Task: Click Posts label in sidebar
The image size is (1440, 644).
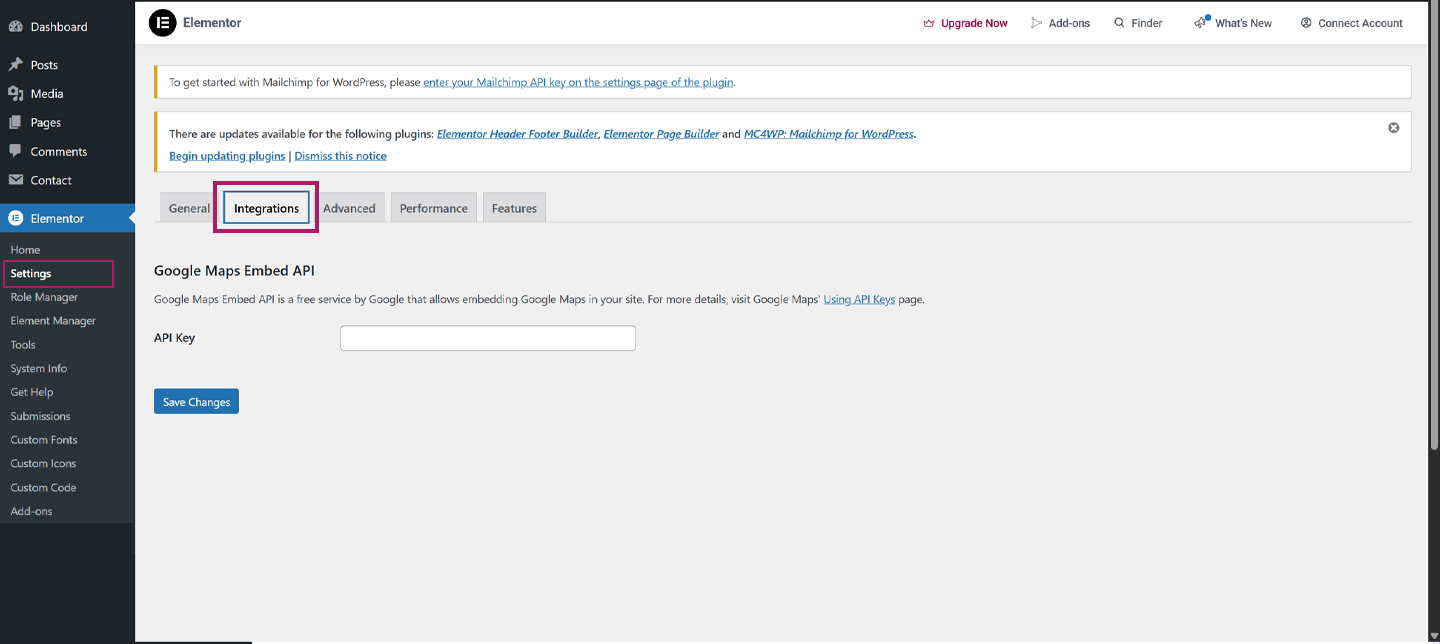Action: (44, 65)
